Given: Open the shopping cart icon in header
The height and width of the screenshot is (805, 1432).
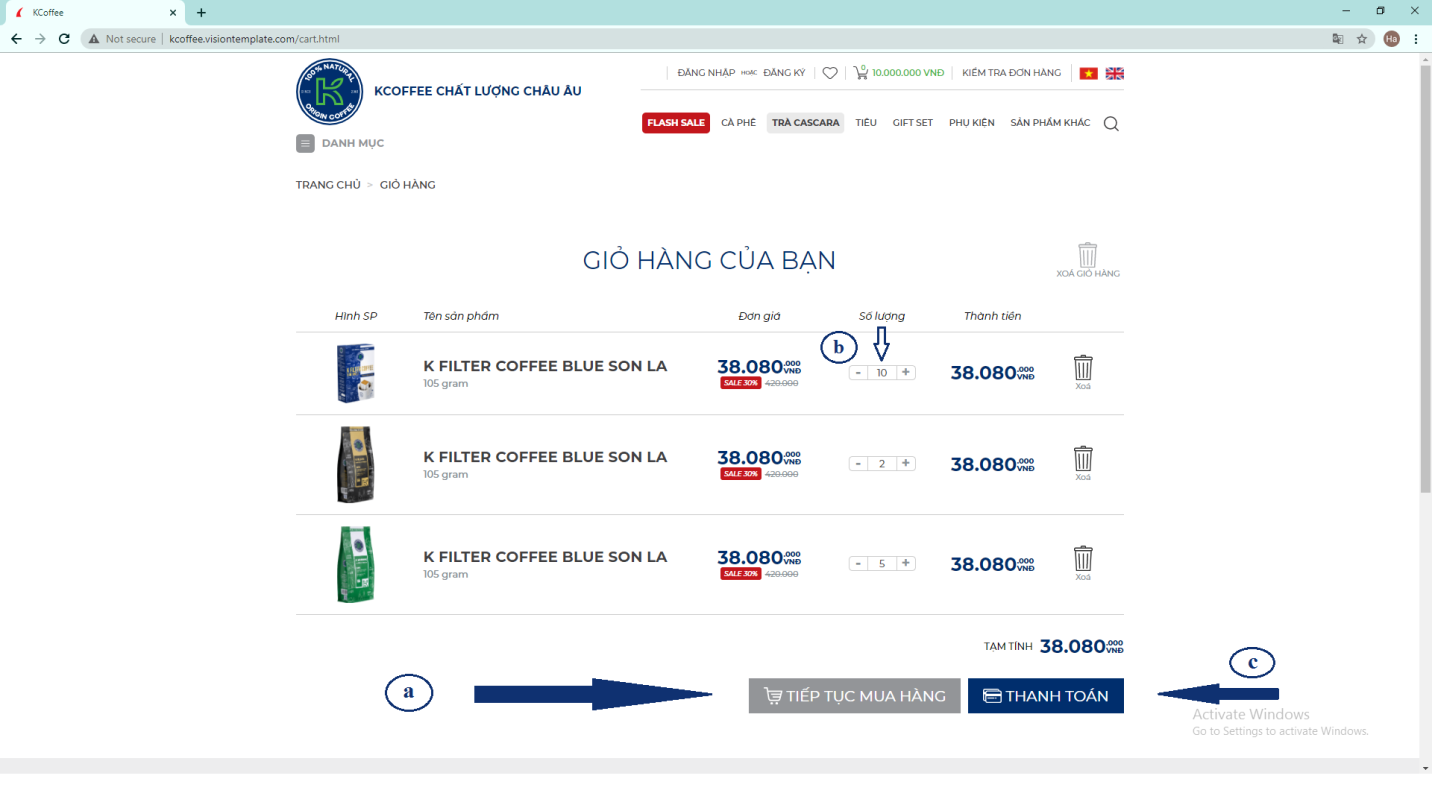Looking at the screenshot, I should [x=860, y=73].
